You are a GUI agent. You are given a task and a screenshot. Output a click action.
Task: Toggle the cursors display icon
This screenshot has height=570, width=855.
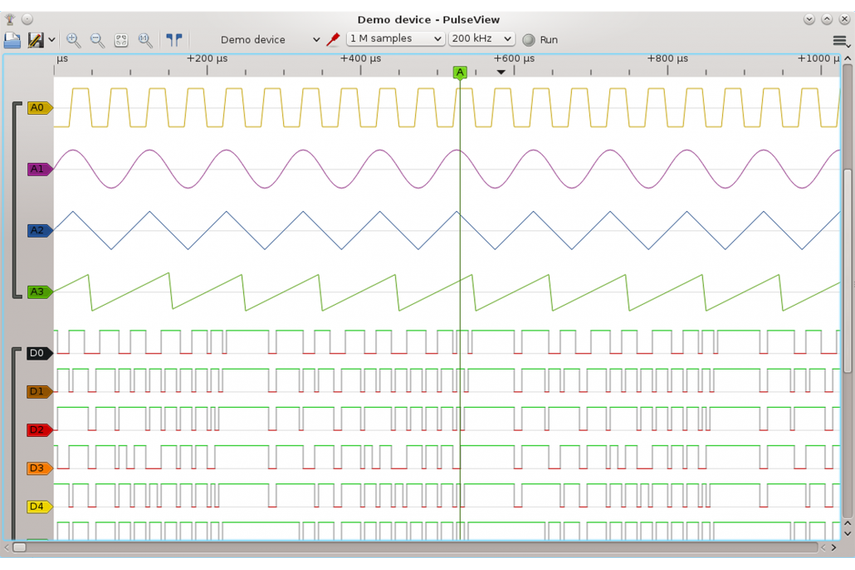click(174, 40)
